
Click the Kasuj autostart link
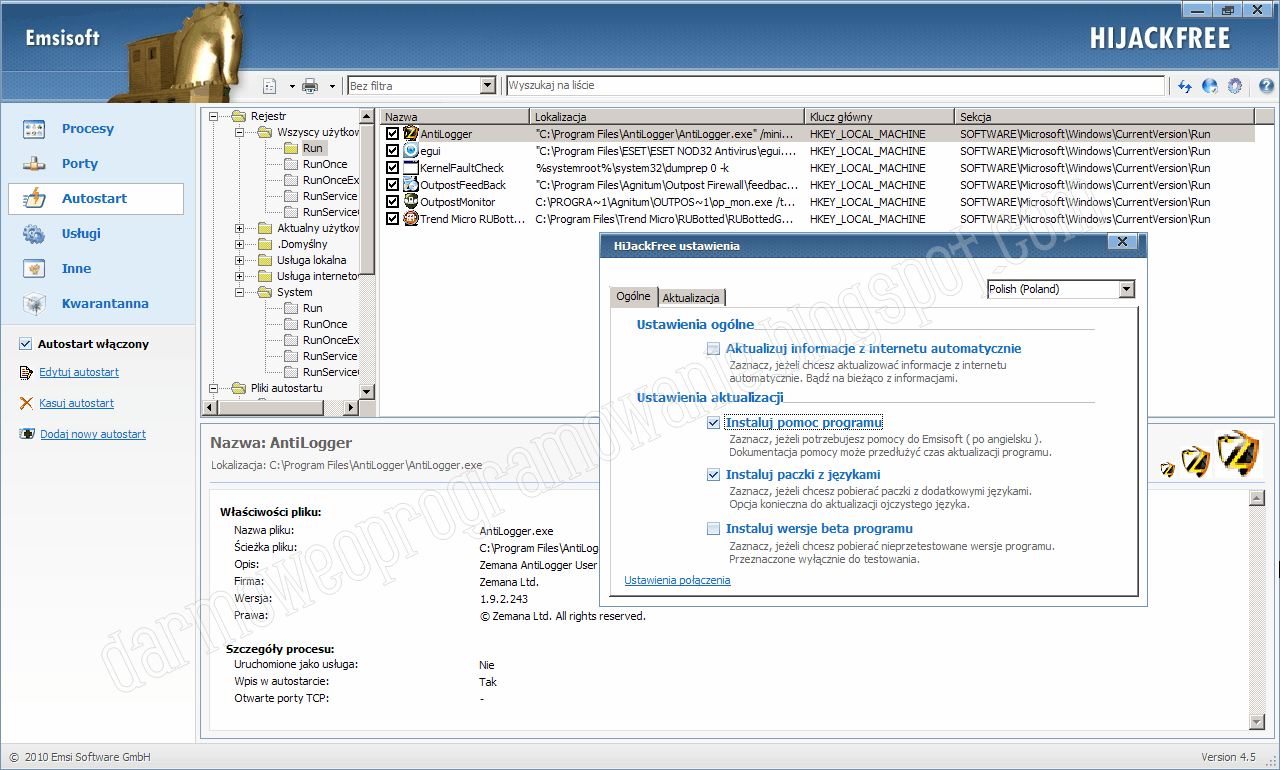(76, 404)
